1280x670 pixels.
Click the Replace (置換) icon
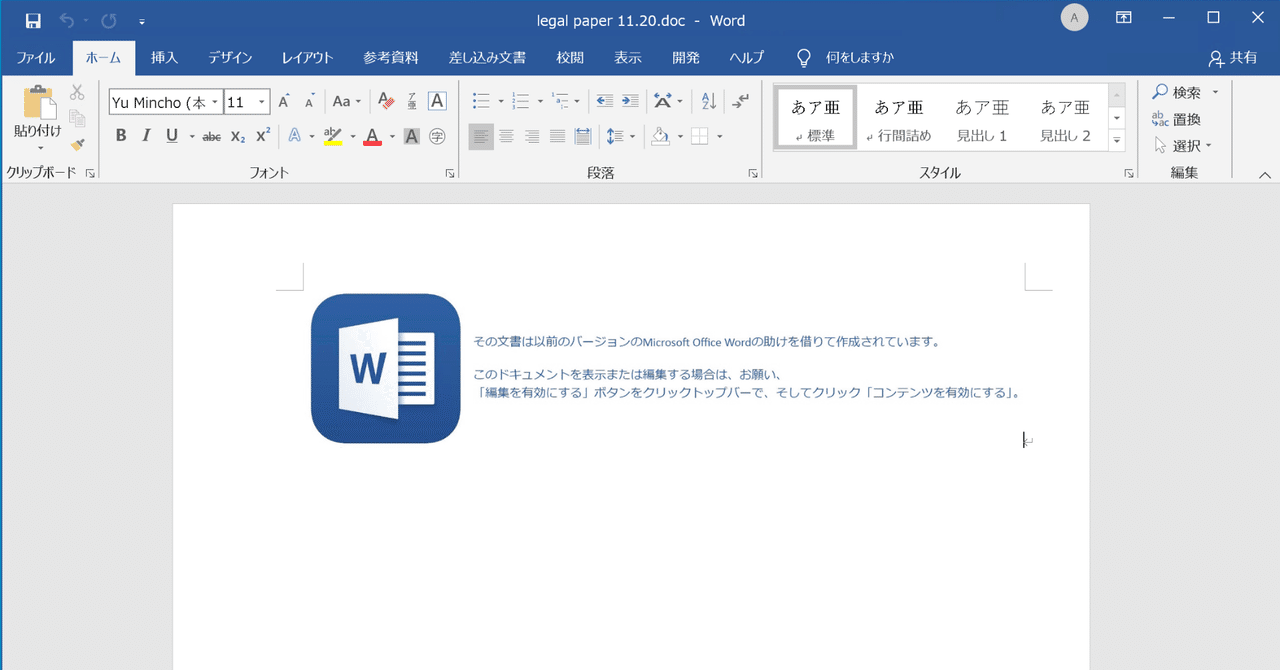pos(1176,119)
